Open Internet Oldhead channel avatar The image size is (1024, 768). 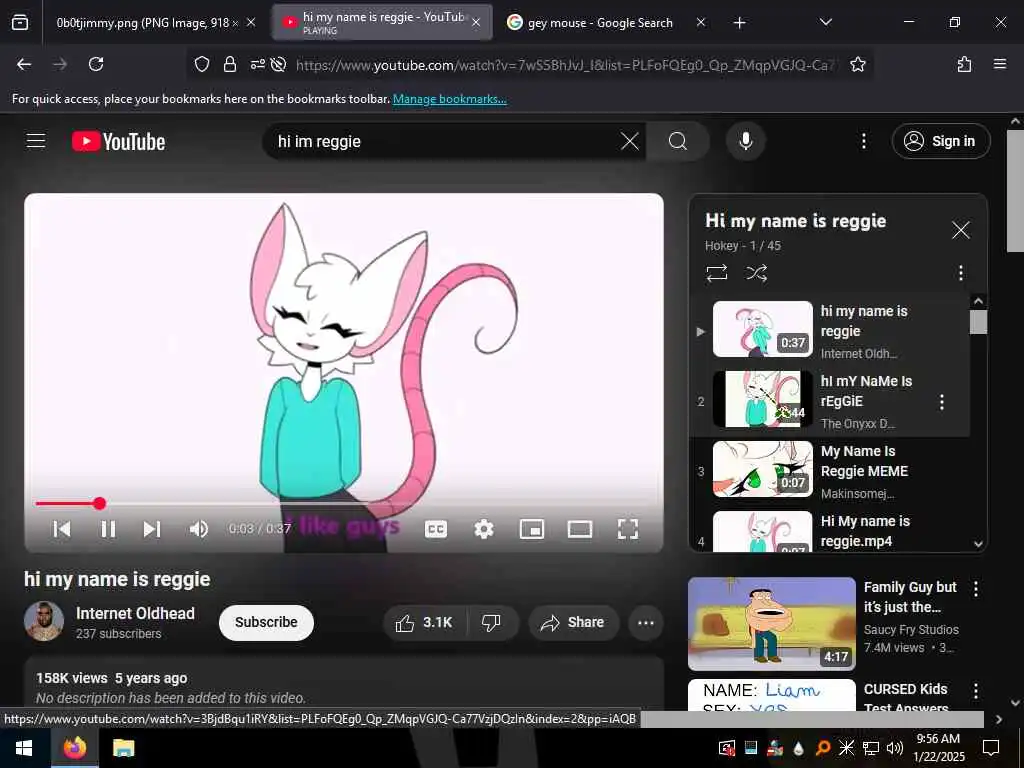point(44,621)
